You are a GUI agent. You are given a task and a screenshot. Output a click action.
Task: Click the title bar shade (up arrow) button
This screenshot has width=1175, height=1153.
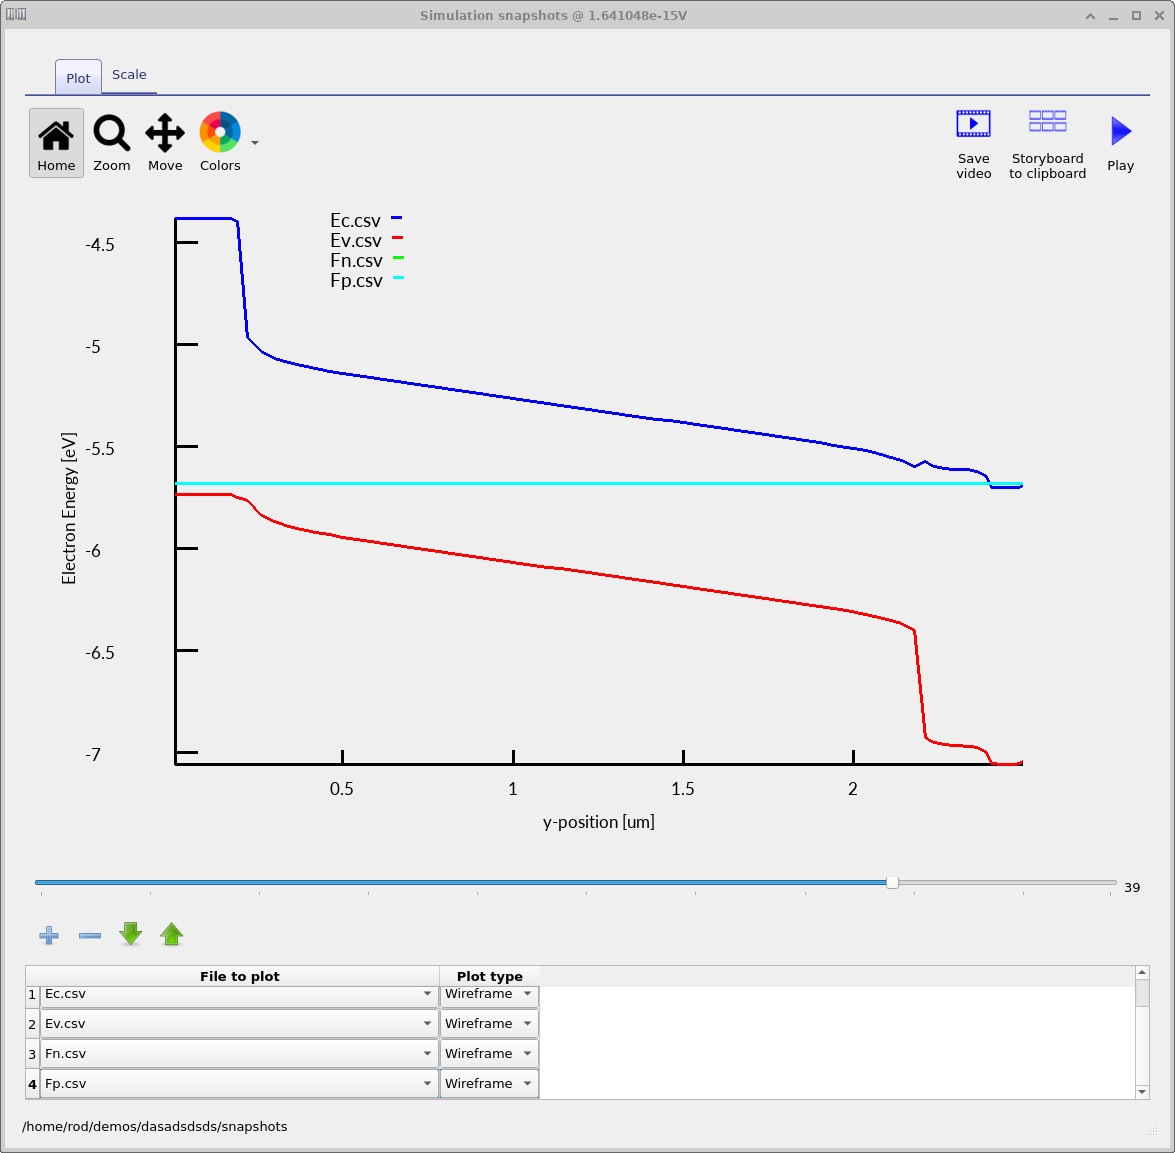click(1090, 16)
